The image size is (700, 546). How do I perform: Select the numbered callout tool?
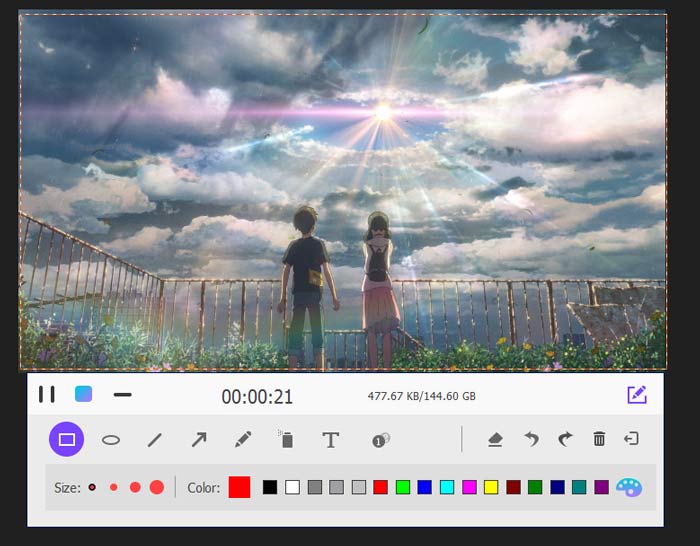[x=381, y=440]
